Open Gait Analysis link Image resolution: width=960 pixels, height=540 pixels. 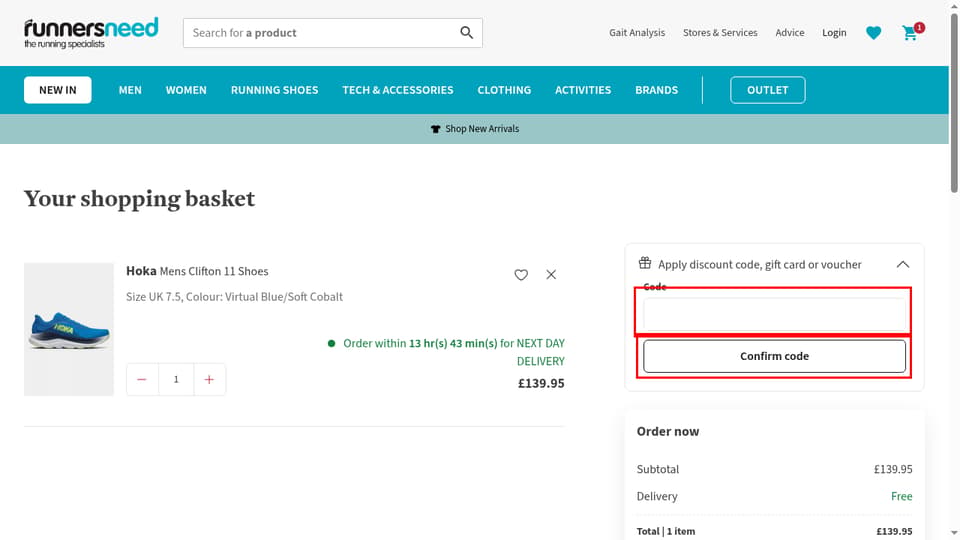tap(637, 33)
